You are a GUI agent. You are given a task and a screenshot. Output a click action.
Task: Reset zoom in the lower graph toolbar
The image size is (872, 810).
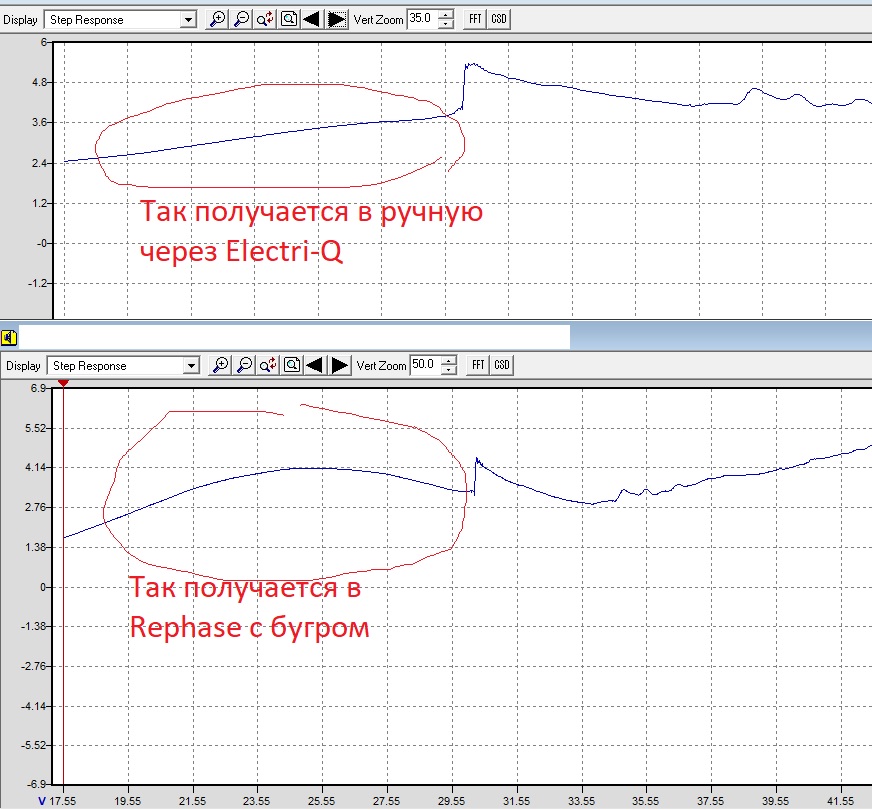click(268, 365)
